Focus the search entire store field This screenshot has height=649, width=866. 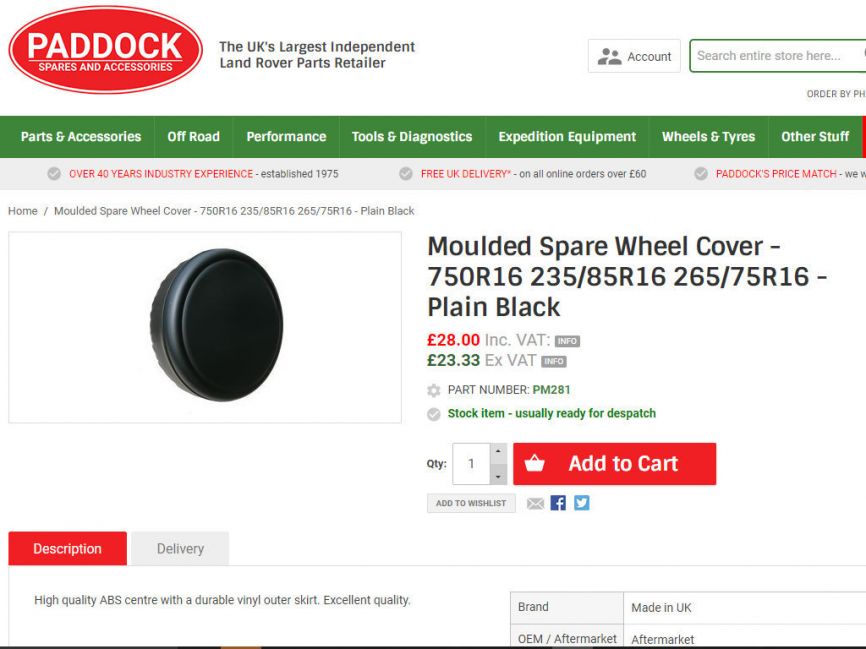pos(778,56)
